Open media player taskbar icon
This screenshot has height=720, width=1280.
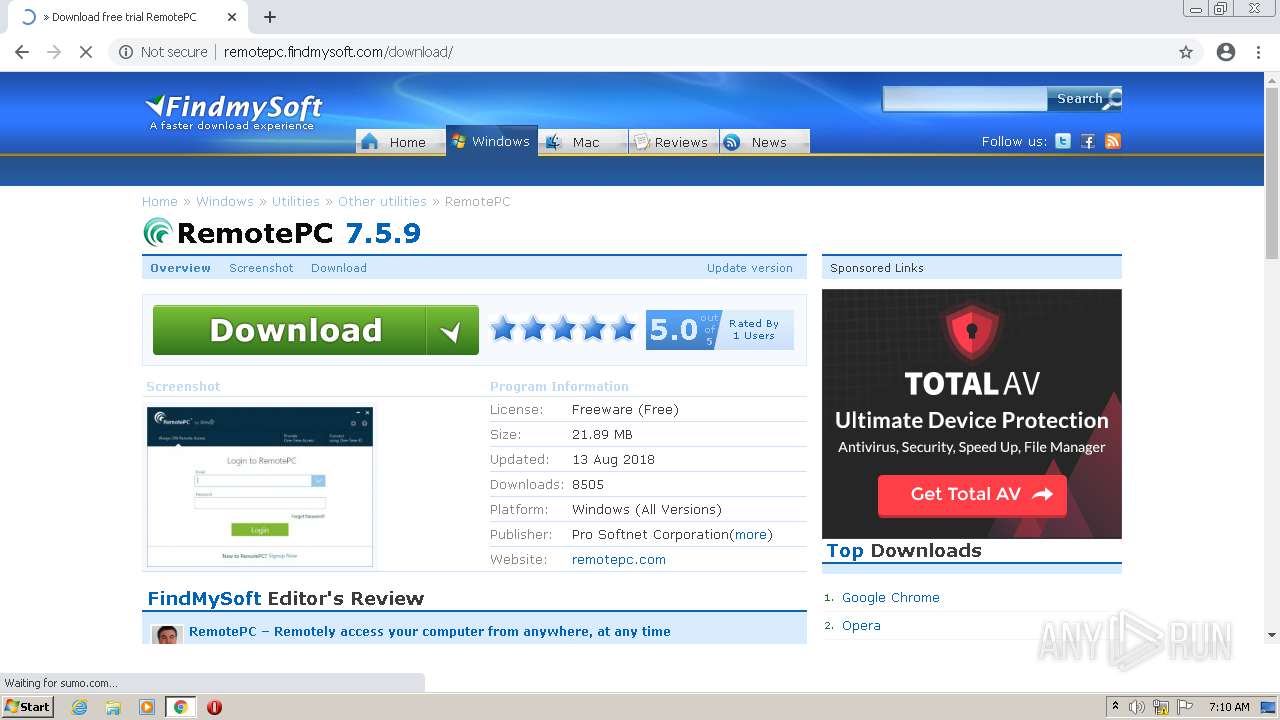pos(147,707)
